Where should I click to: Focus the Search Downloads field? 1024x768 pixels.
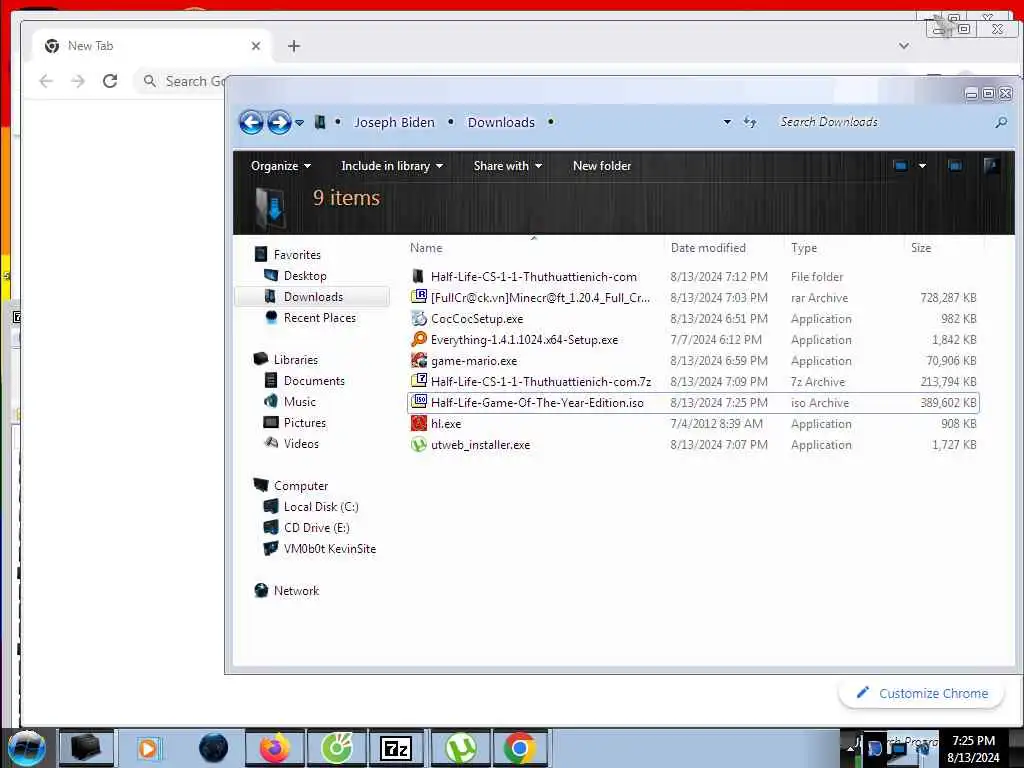click(x=882, y=122)
